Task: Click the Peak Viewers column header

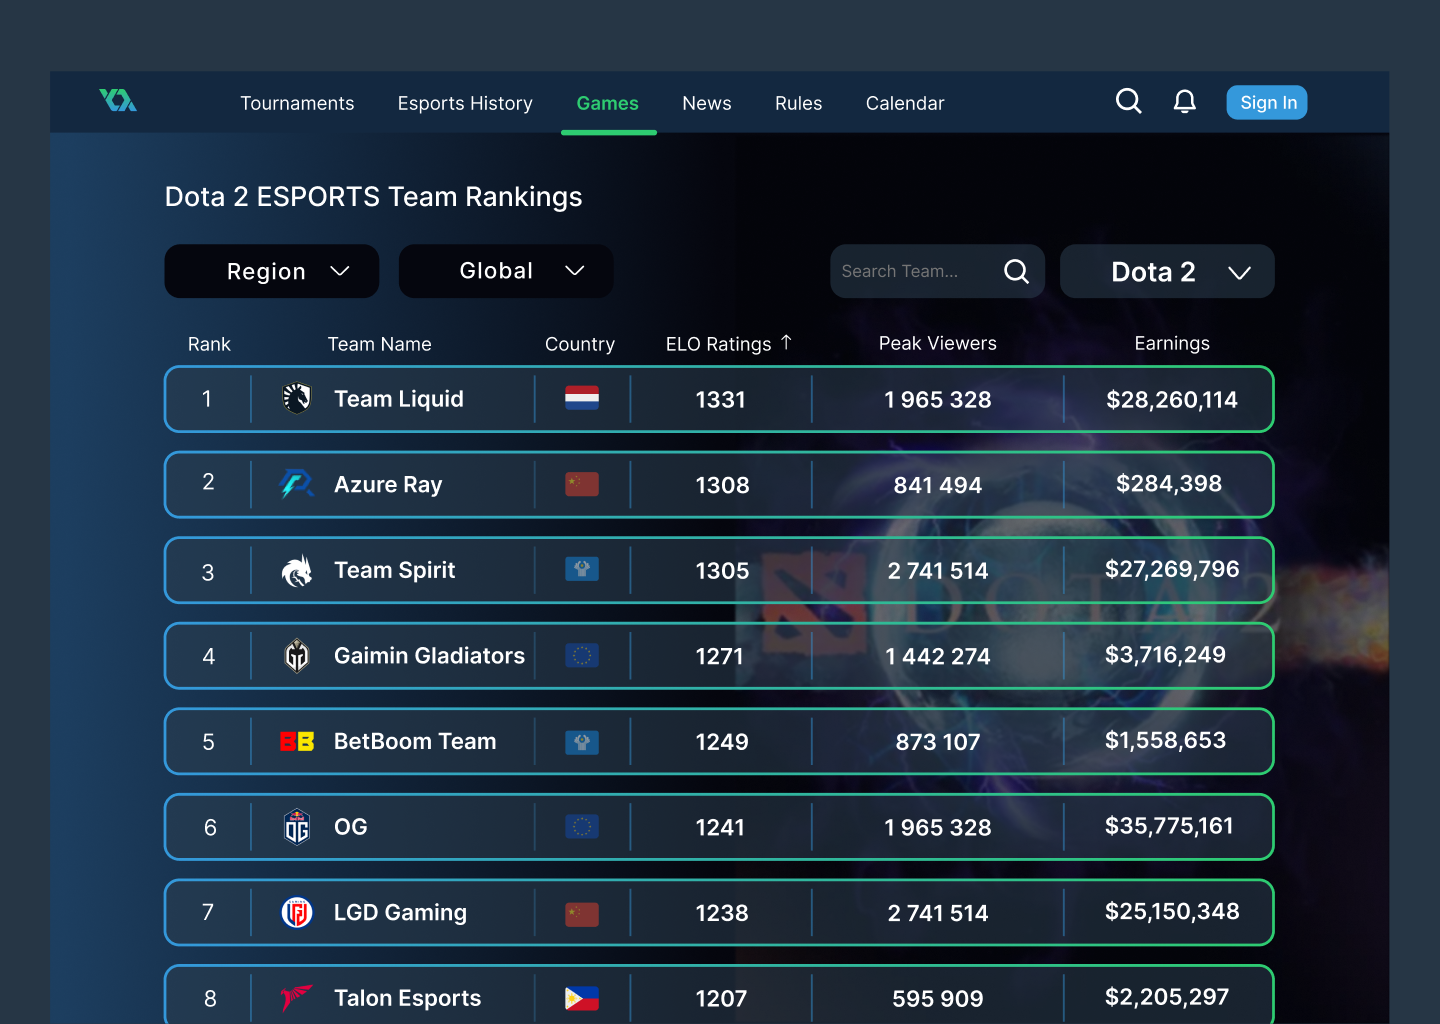Action: pyautogui.click(x=938, y=343)
